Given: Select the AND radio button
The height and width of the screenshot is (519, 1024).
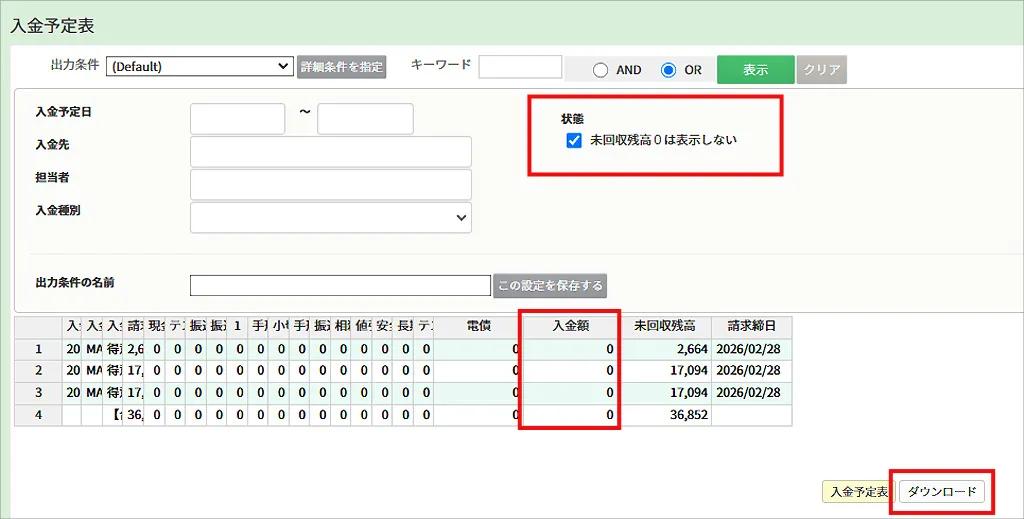Looking at the screenshot, I should point(600,70).
